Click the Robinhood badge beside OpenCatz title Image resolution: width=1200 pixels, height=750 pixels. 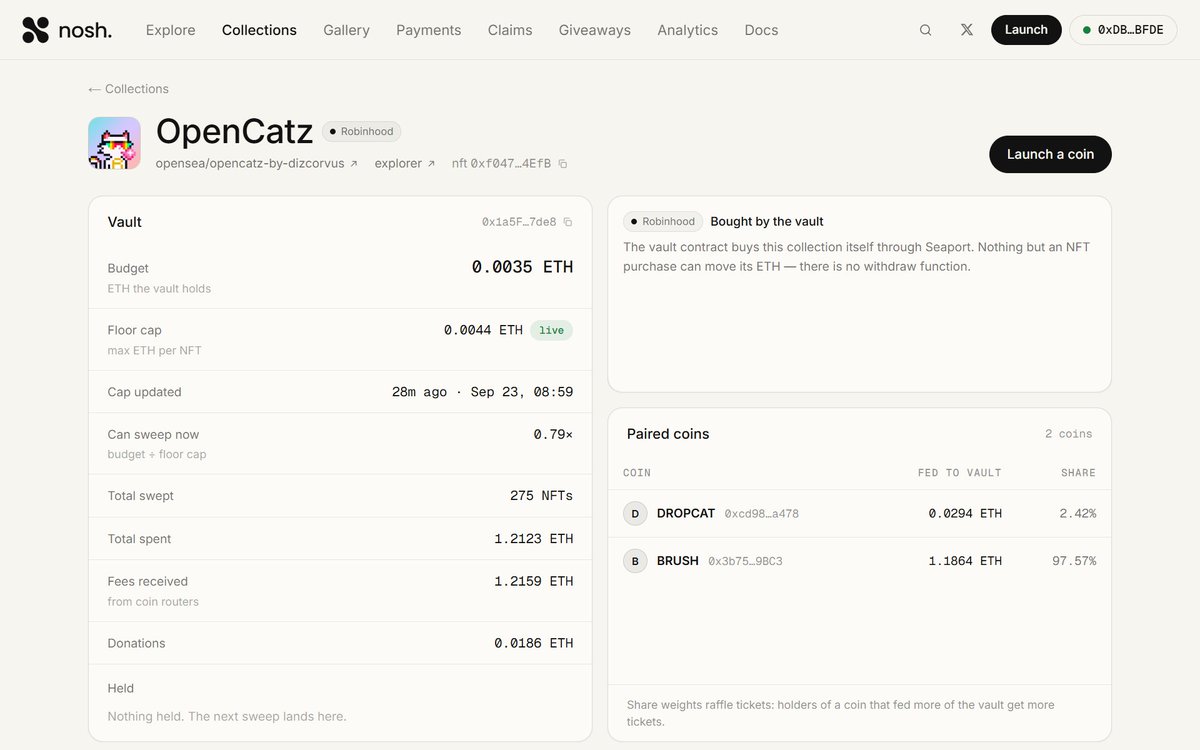click(362, 131)
